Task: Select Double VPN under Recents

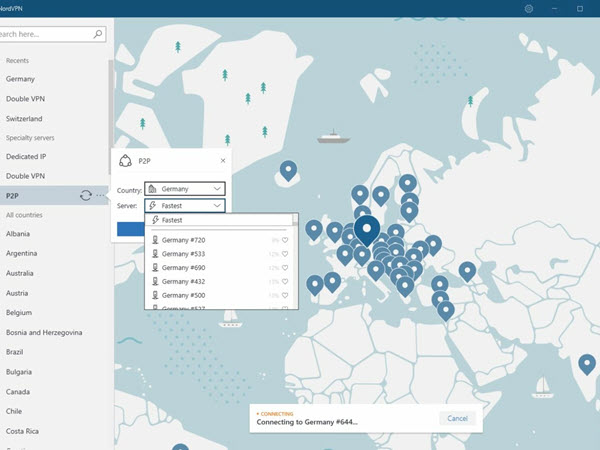Action: tap(25, 99)
